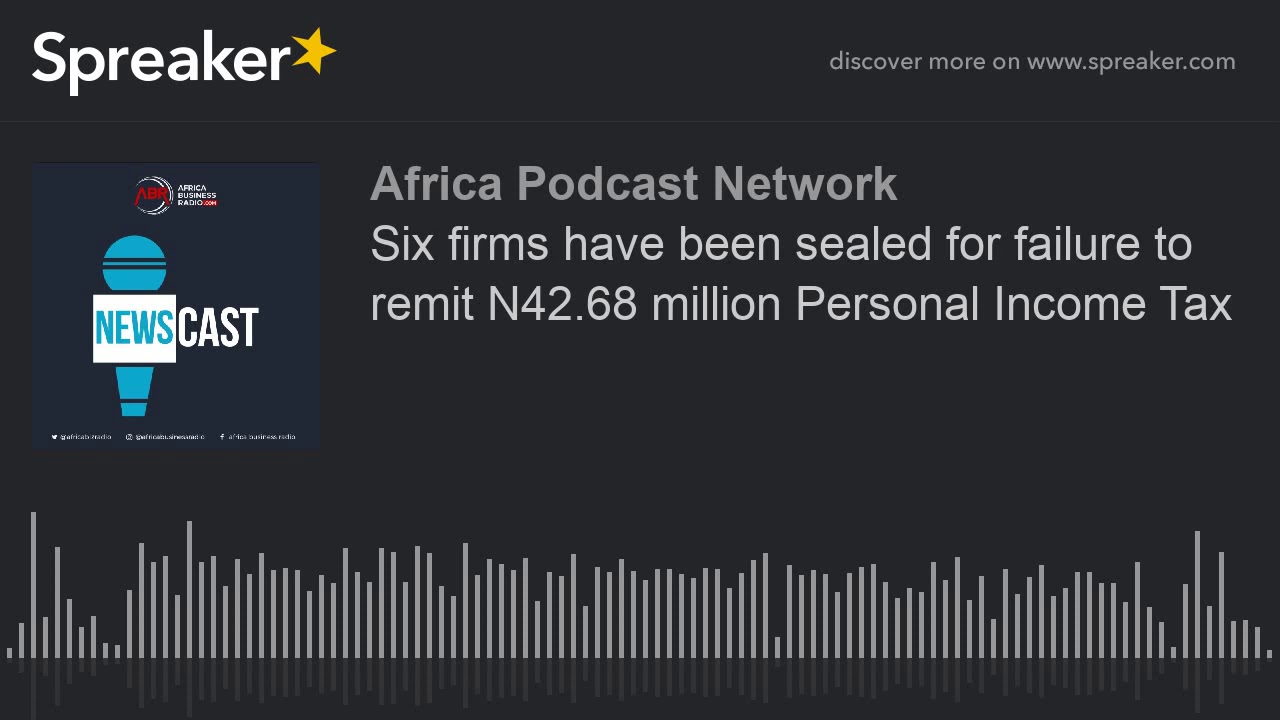Seek to the start of the waveform

click(x=10, y=653)
